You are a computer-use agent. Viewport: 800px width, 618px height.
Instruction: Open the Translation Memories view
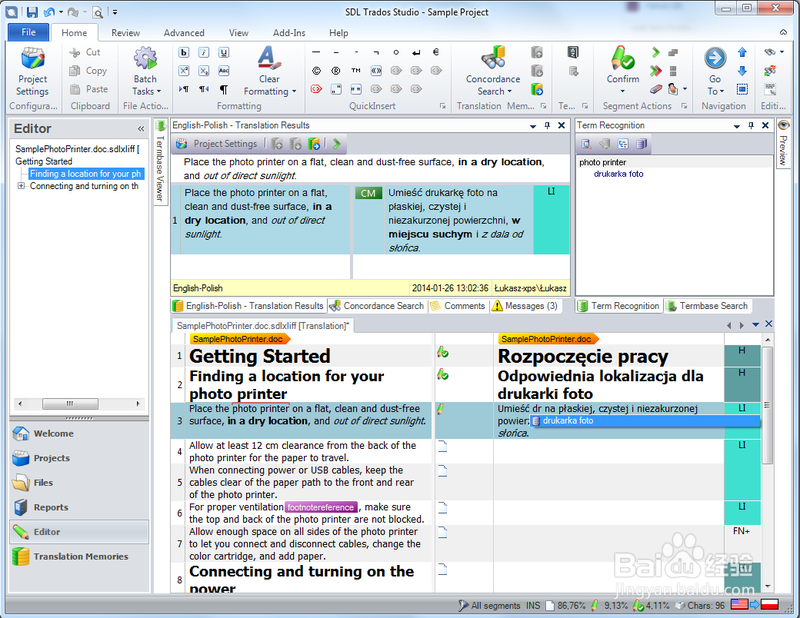click(80, 557)
